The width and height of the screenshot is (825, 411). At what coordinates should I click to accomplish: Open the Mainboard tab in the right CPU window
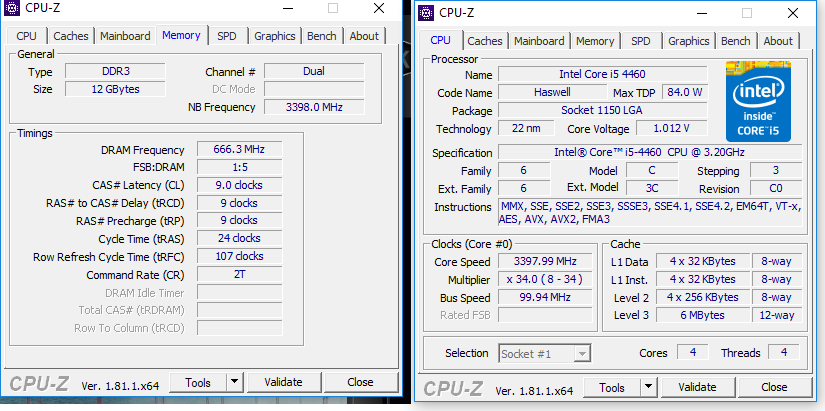pos(539,41)
